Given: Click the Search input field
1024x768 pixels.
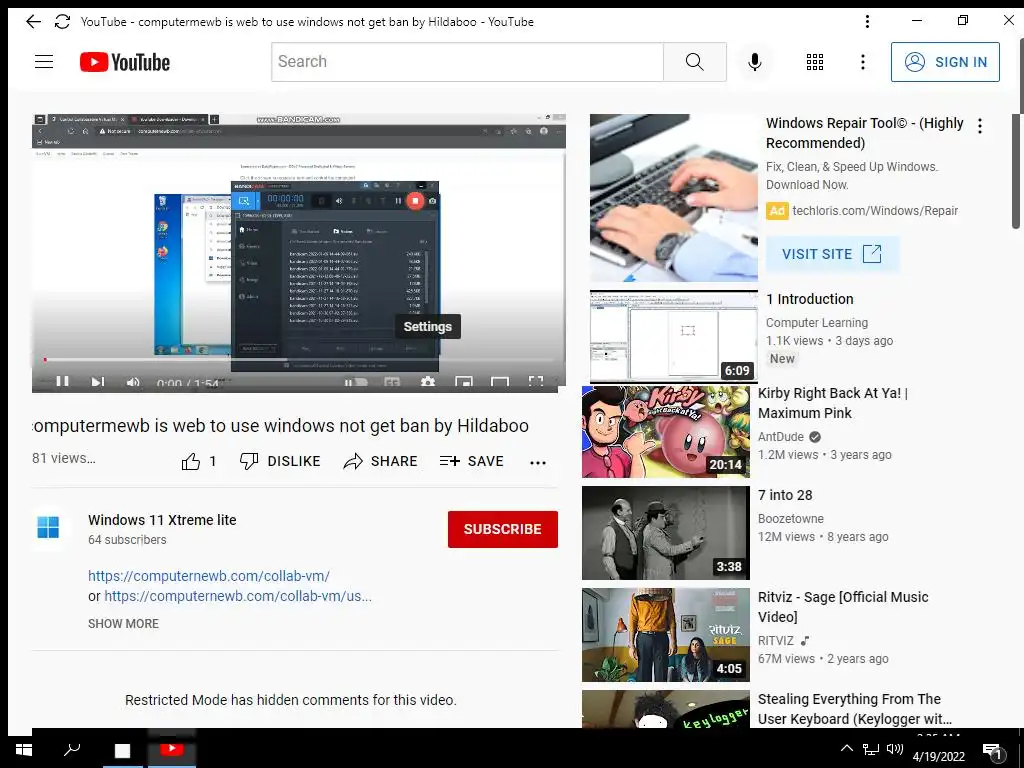Looking at the screenshot, I should 467,62.
